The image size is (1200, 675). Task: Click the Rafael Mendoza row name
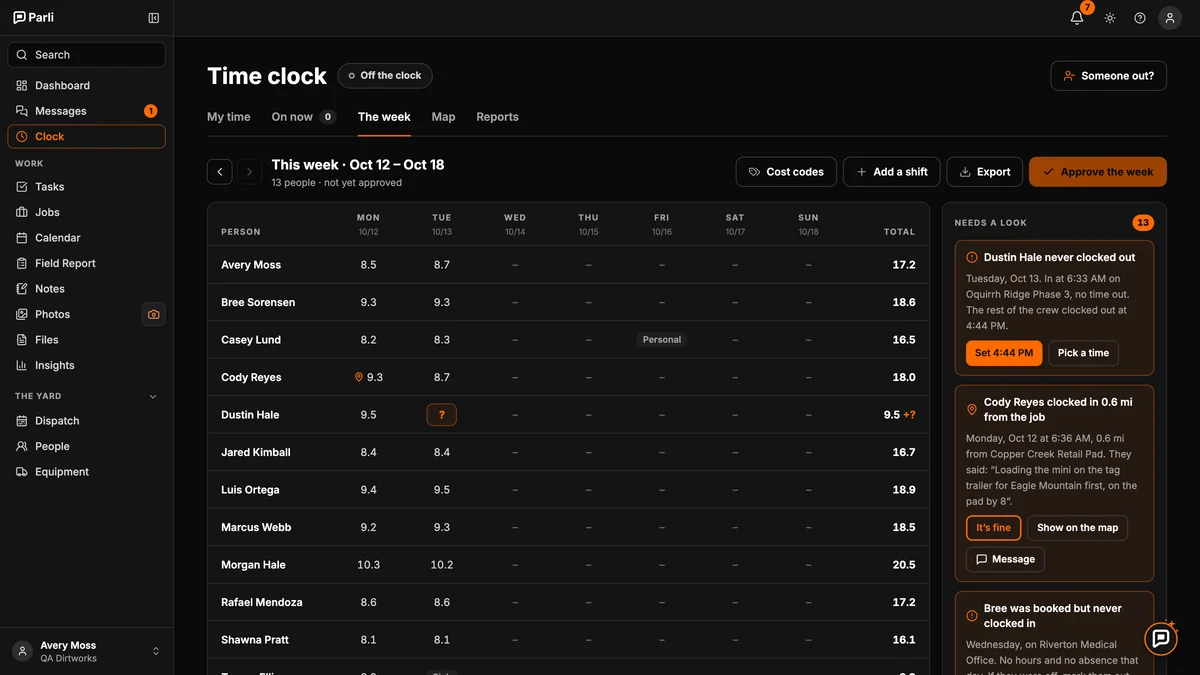click(262, 603)
